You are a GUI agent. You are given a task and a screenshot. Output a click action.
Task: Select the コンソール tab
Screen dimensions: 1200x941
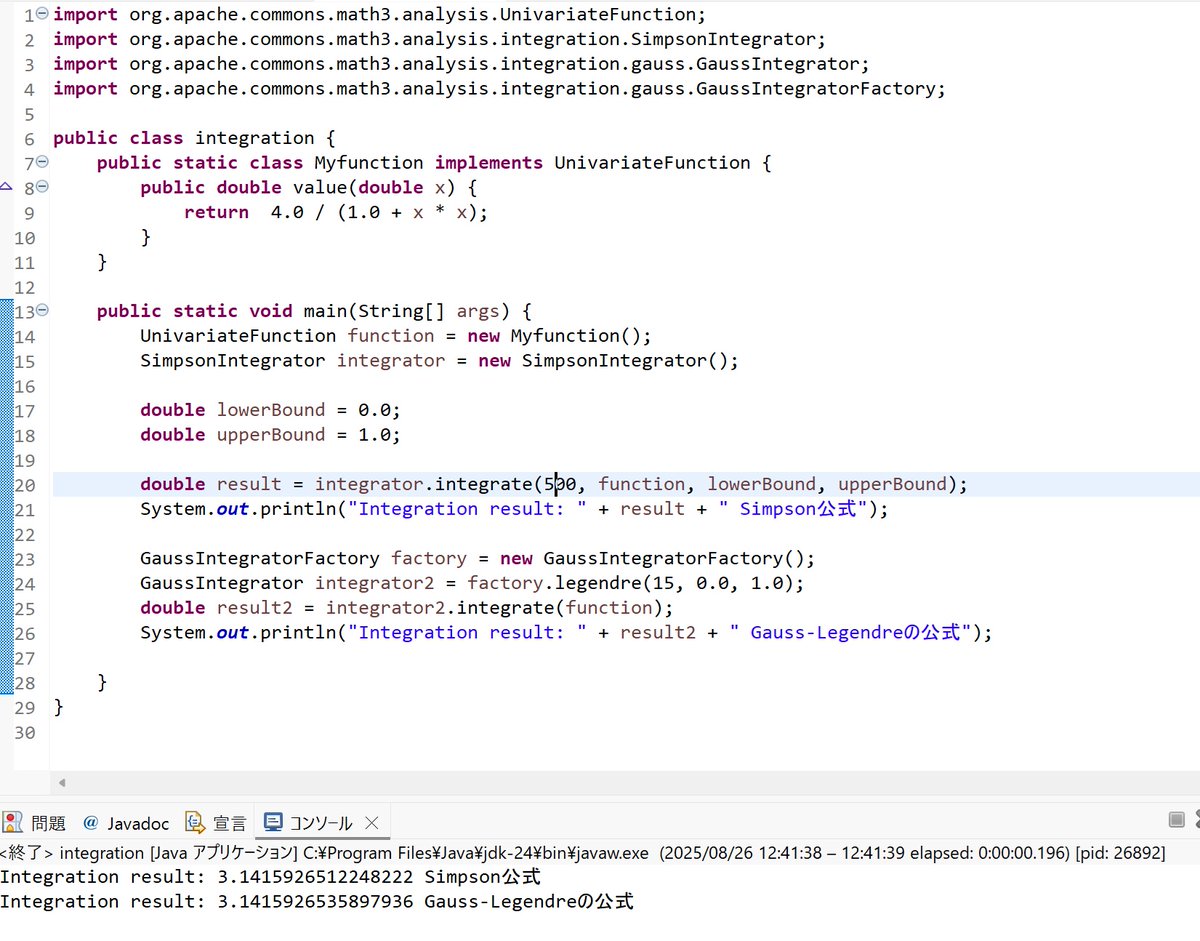(308, 823)
